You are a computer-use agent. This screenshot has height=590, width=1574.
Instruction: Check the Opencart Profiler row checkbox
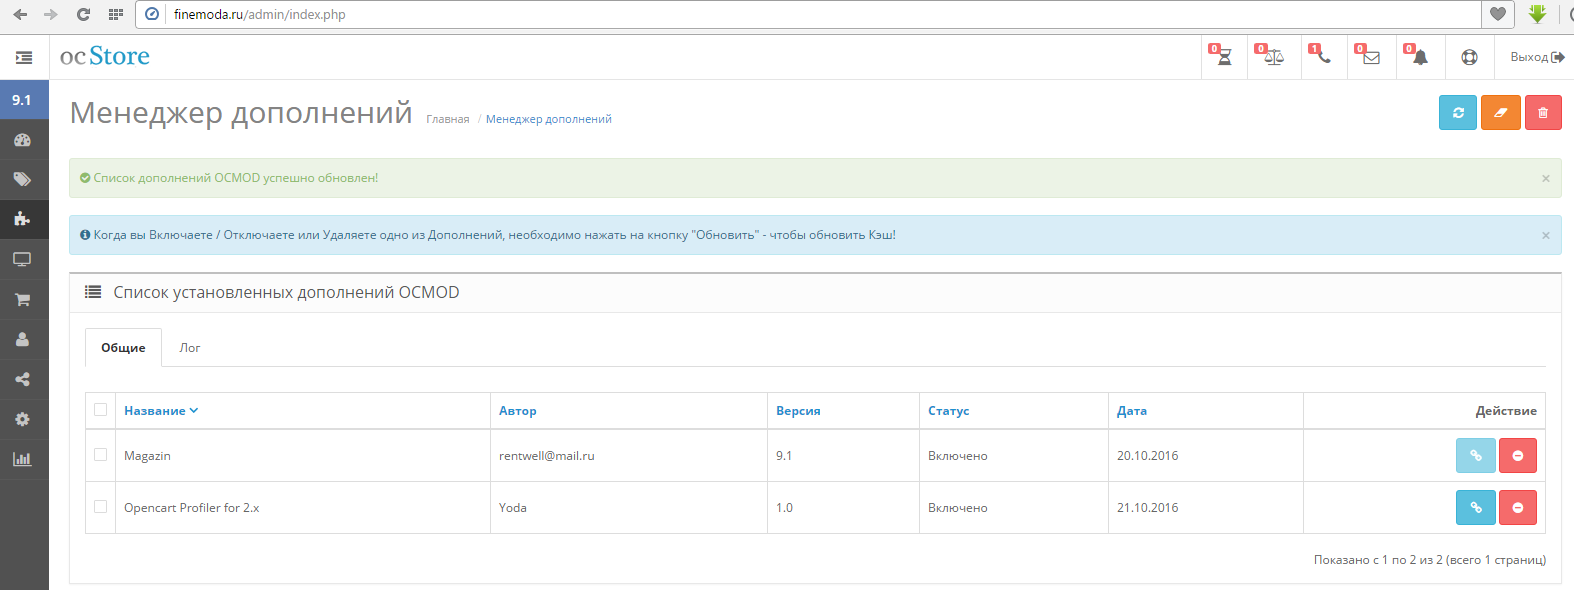[100, 506]
